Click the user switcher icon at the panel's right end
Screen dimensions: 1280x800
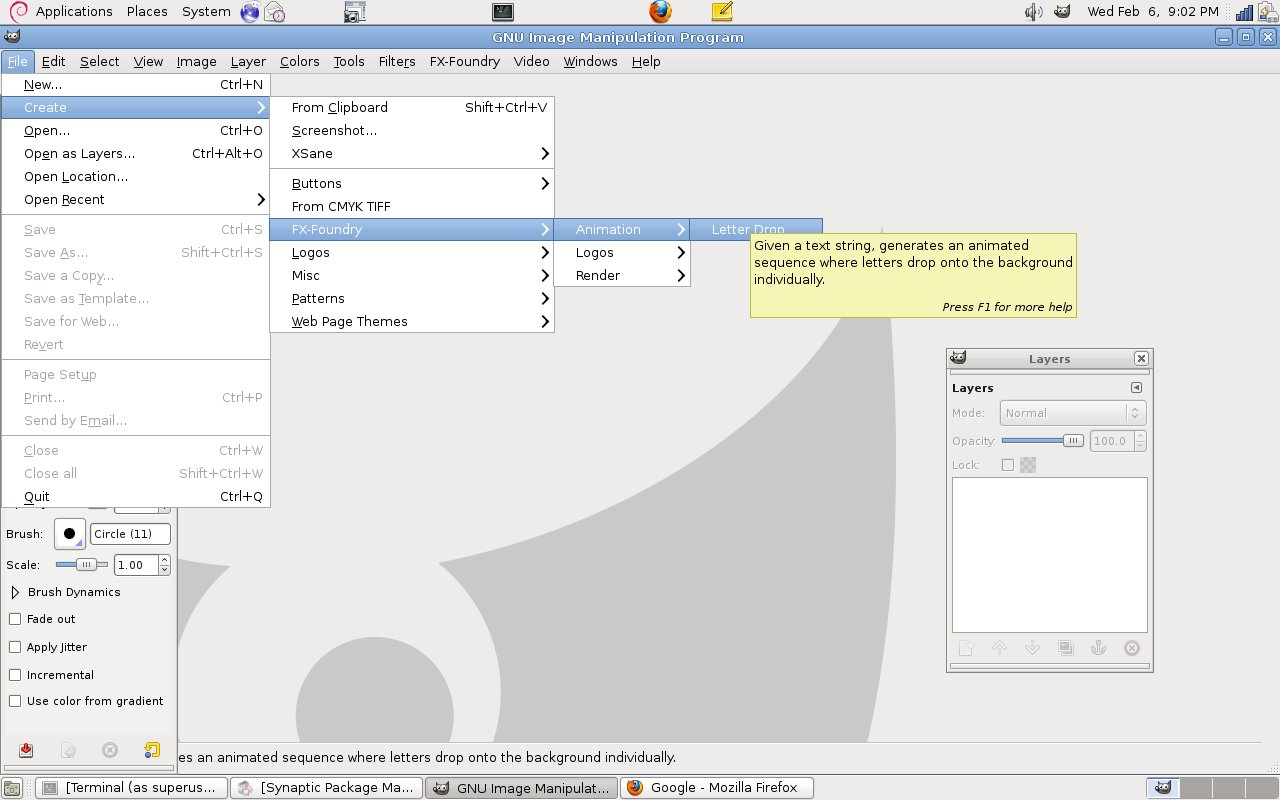click(x=1268, y=12)
